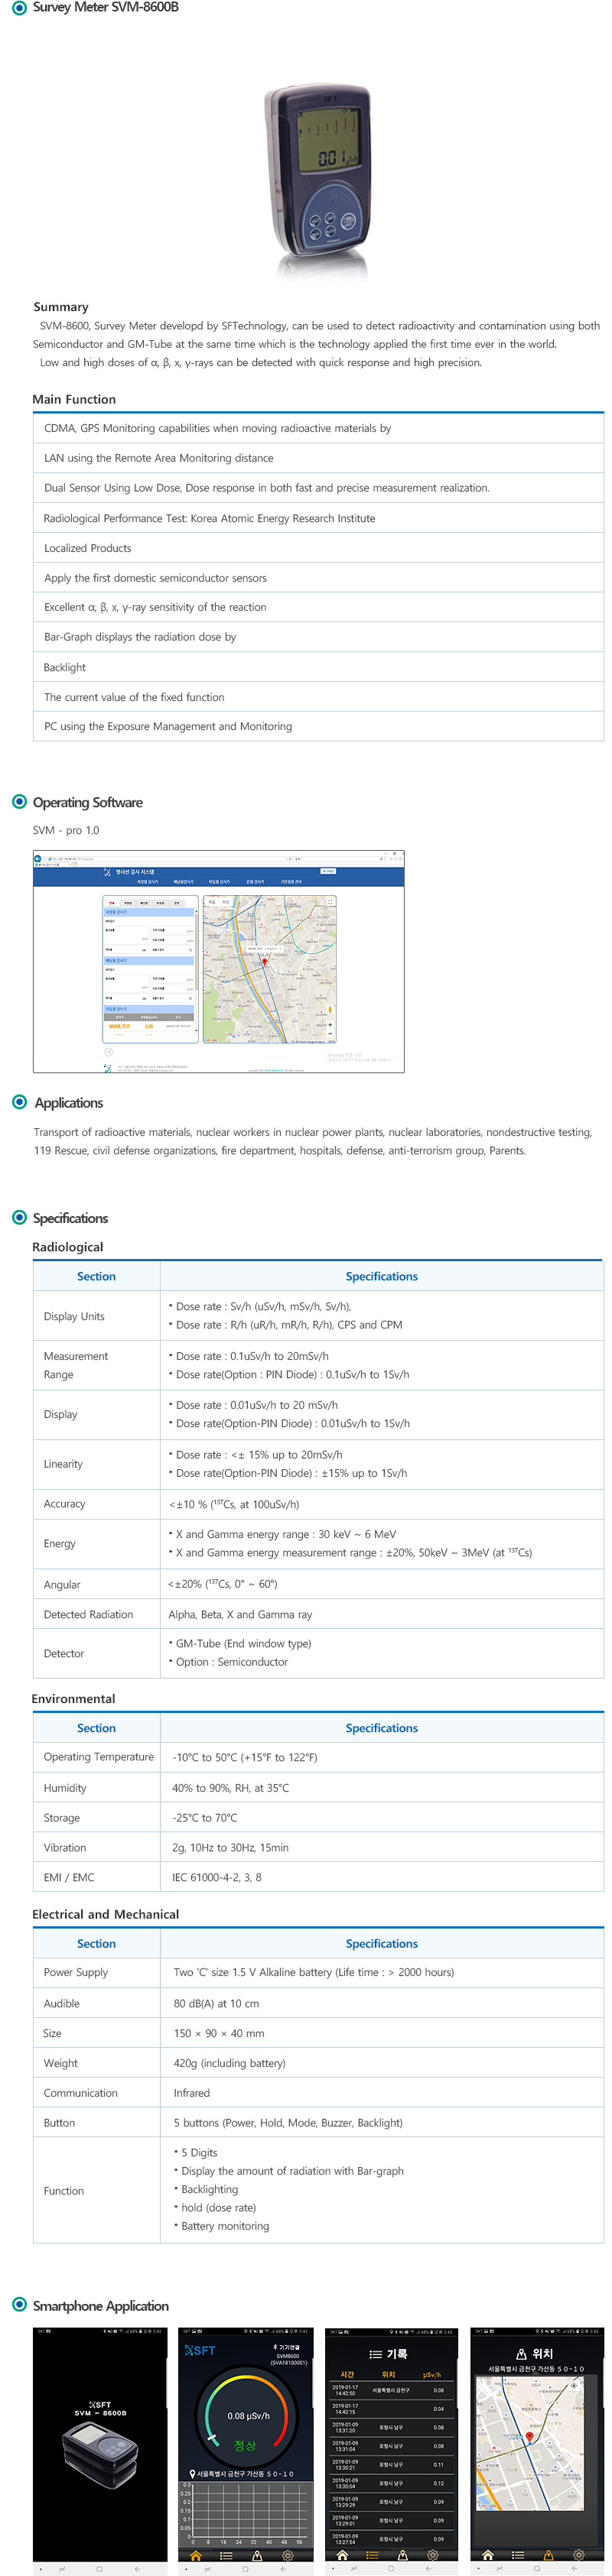This screenshot has width=612, height=2576.
Task: Tap the list icon in the dose gauge phone screen
Action: (226, 2555)
